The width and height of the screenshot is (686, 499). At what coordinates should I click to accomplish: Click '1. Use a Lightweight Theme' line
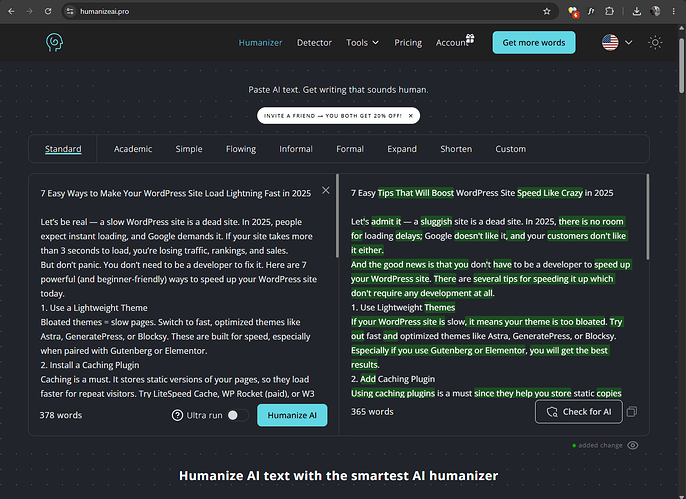94,308
